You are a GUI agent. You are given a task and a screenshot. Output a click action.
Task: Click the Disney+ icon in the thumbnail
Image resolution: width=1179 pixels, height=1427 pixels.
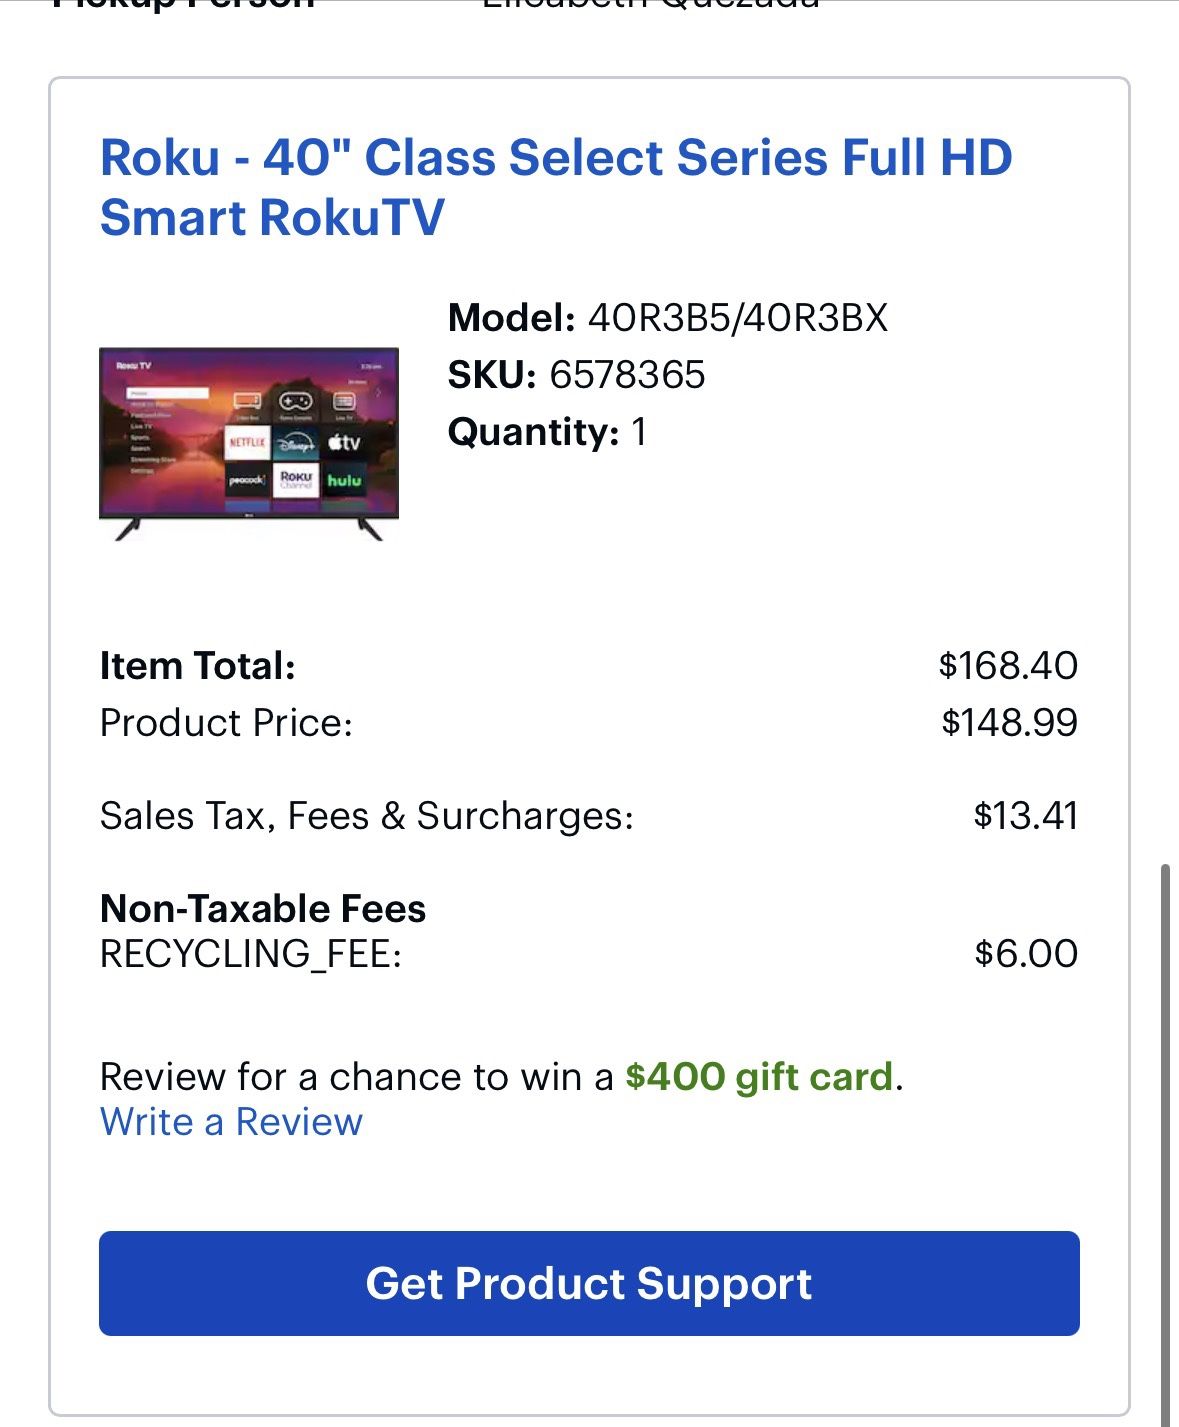pyautogui.click(x=297, y=442)
